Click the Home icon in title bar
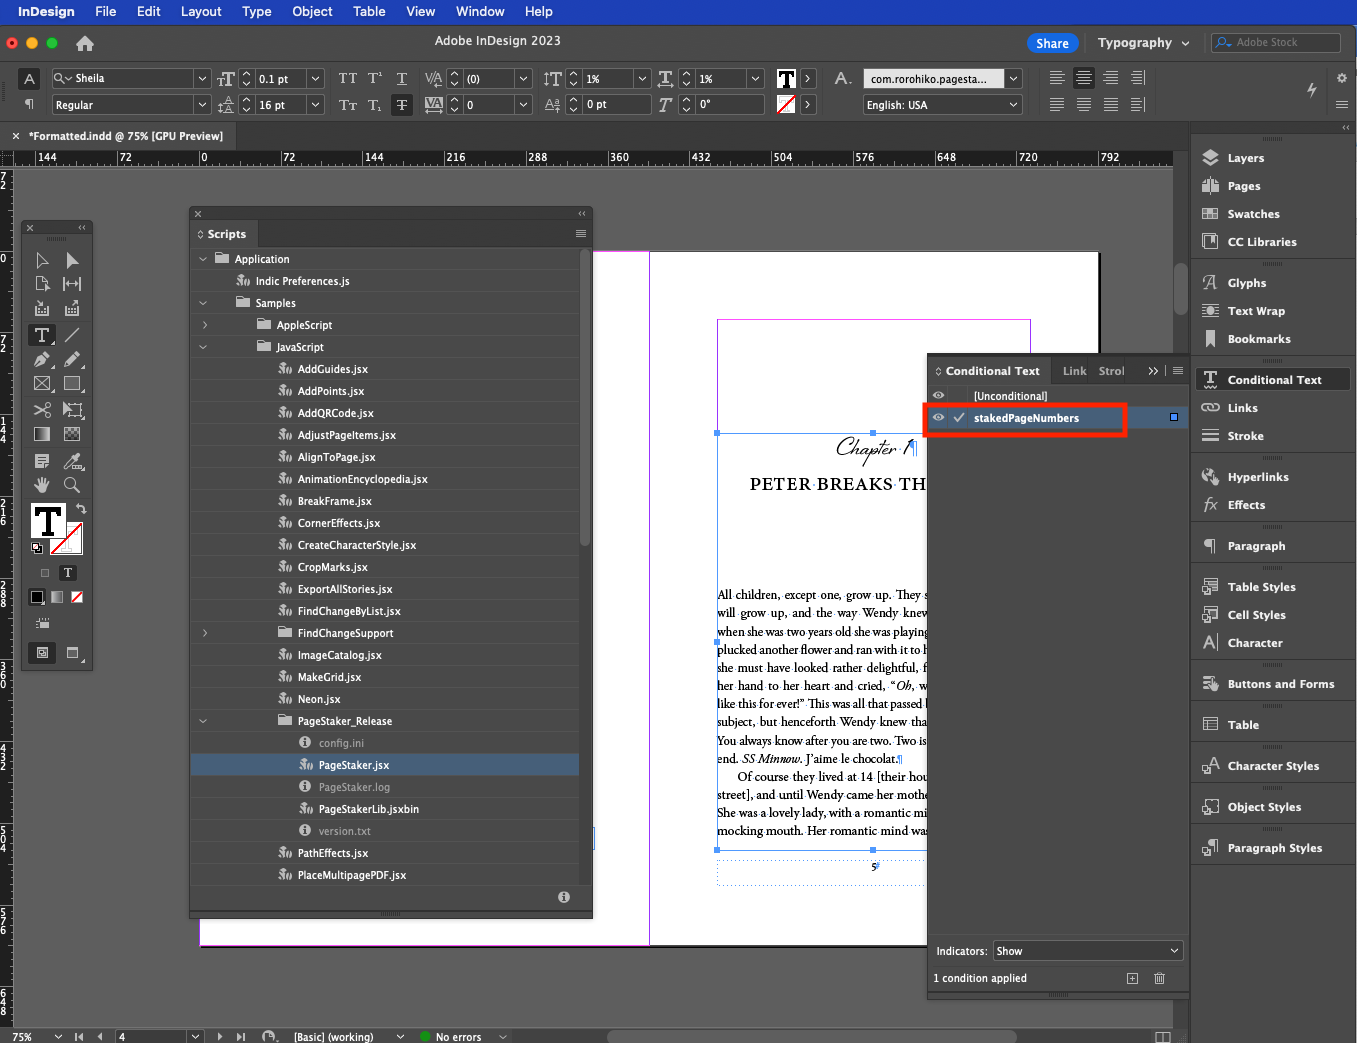Screen dimensions: 1357x1043 tap(85, 43)
